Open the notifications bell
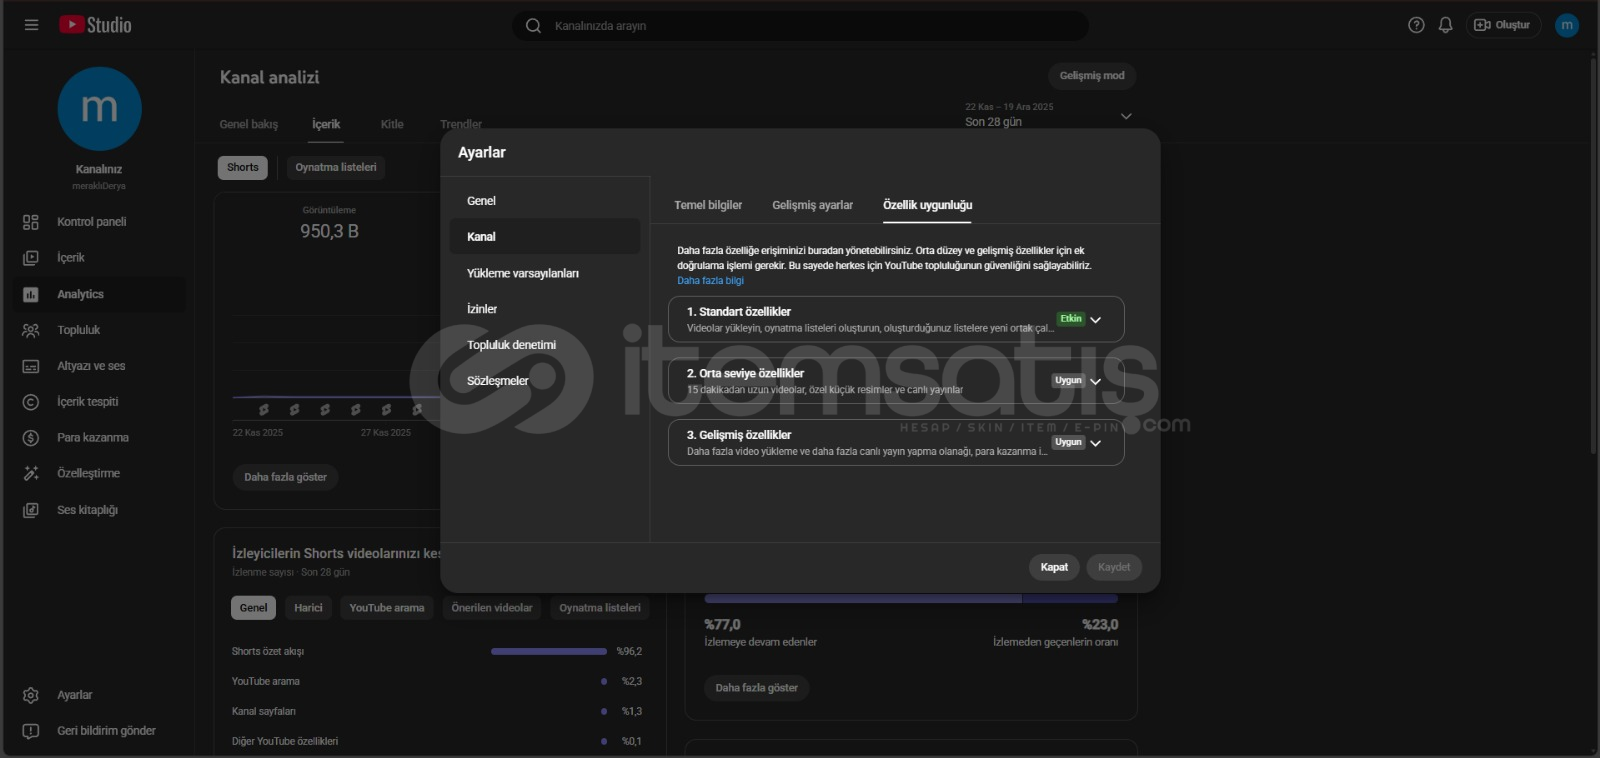 [1445, 25]
